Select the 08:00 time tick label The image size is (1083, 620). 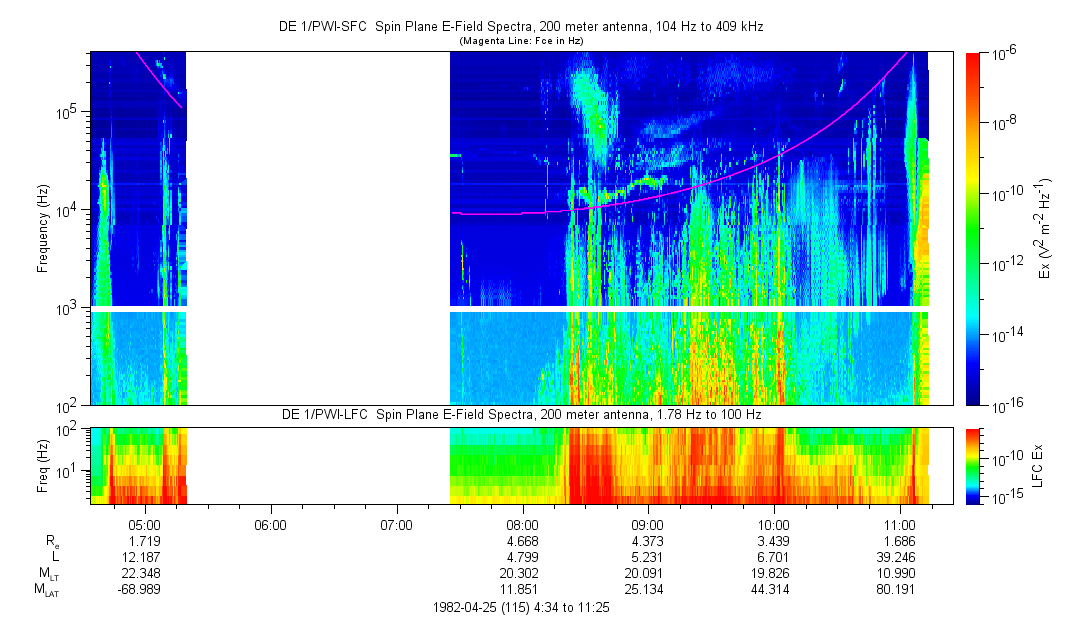point(523,523)
